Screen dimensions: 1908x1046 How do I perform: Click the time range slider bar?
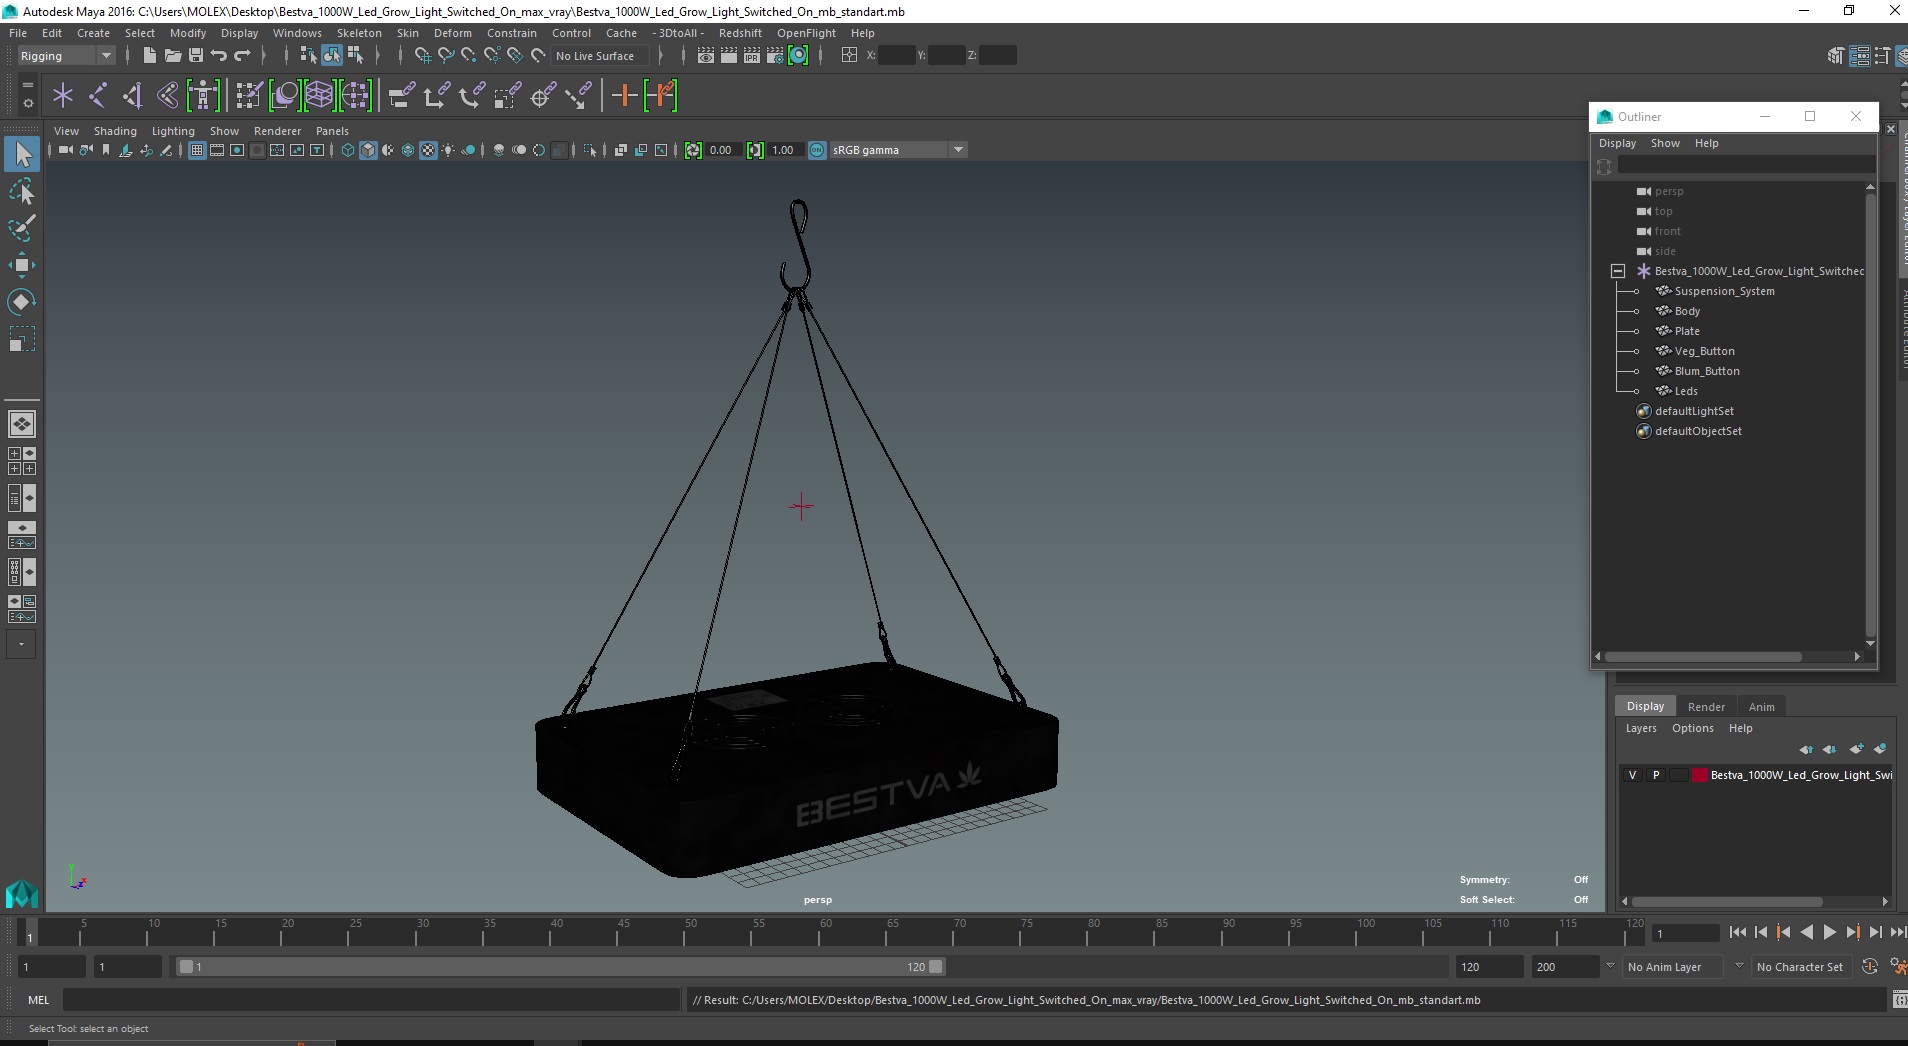click(x=560, y=967)
